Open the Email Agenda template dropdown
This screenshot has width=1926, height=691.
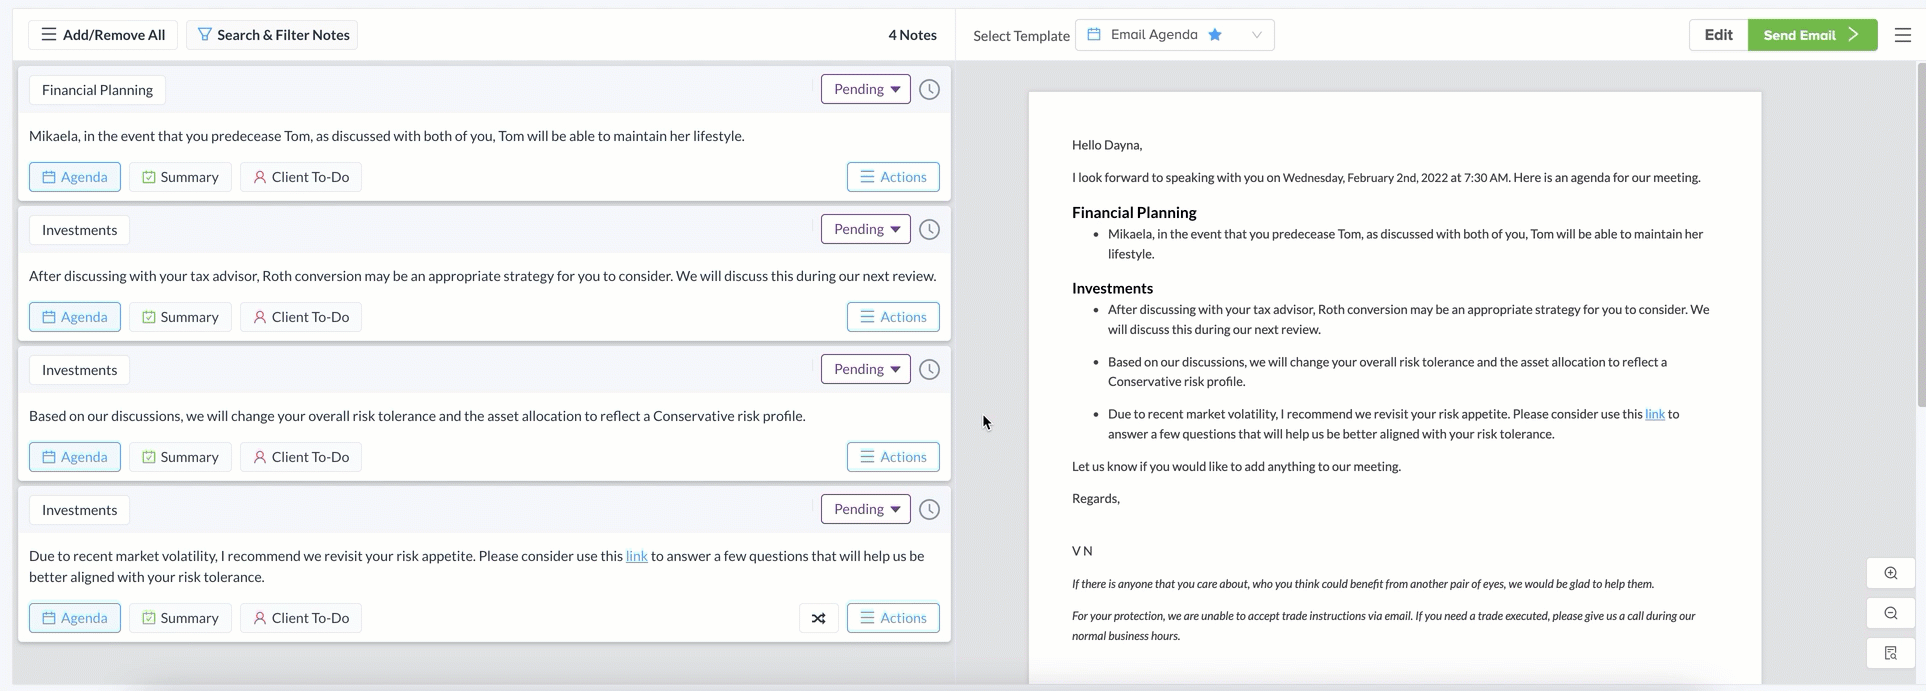(1175, 35)
